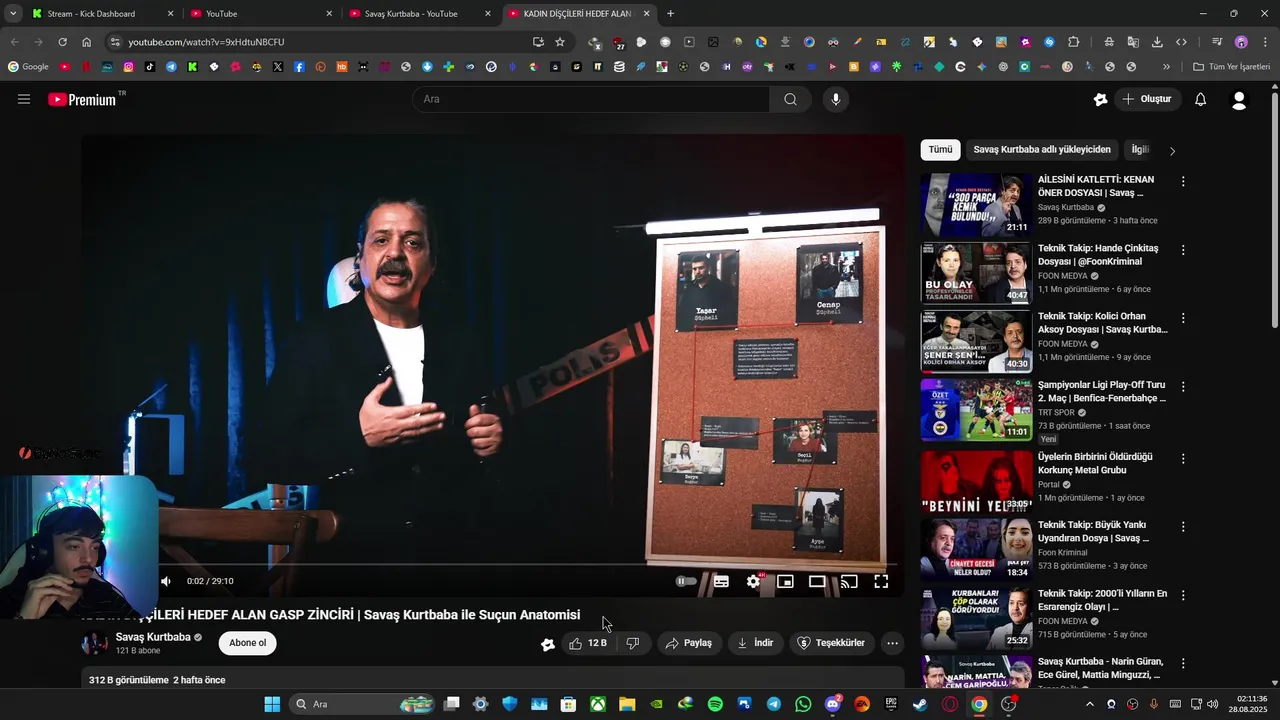Subscribe using Abone ol button
1280x720 pixels.
tap(247, 643)
